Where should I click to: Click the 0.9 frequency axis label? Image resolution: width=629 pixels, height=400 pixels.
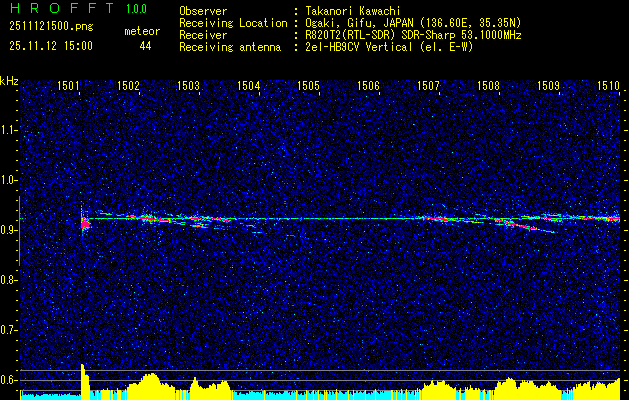[x=8, y=230]
